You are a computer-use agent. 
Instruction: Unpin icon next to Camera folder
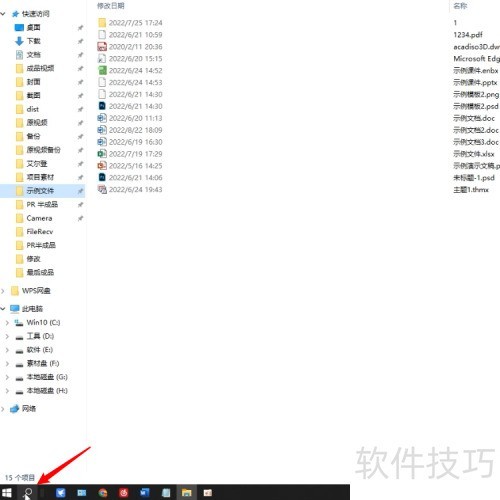pos(80,218)
